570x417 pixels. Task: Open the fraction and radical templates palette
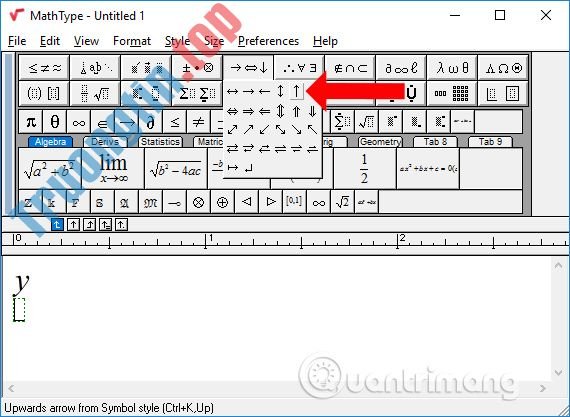(x=95, y=93)
